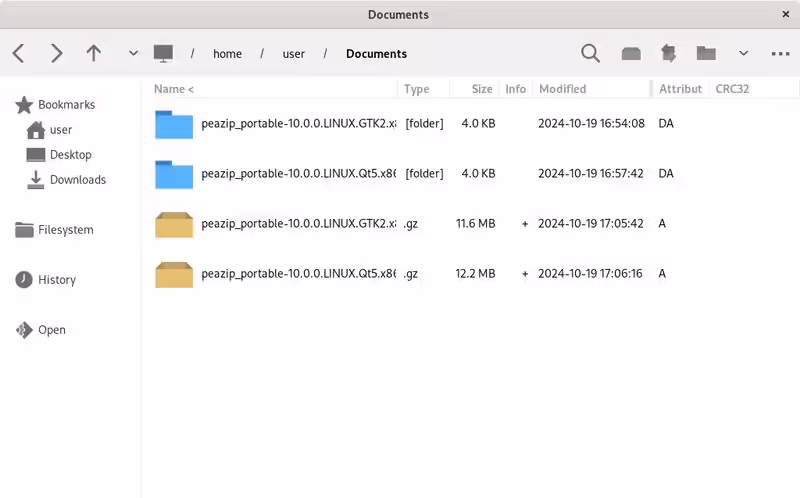The height and width of the screenshot is (498, 800).
Task: Expand the navigation history dropdown arrow
Action: coord(133,54)
